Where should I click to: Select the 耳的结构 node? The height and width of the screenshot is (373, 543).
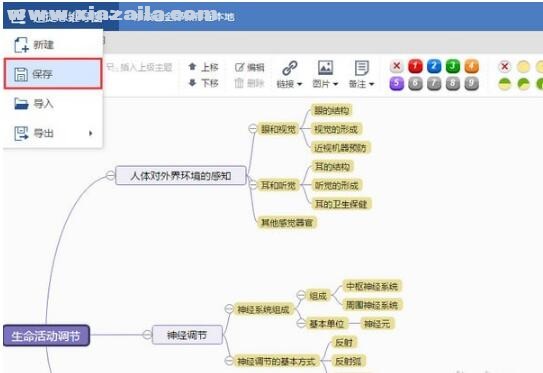point(332,167)
